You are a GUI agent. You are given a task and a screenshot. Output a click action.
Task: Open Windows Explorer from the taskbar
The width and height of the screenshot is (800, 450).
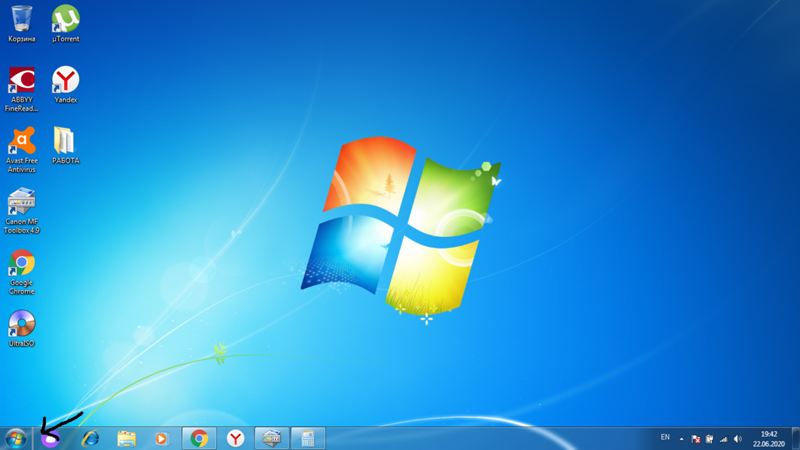(126, 438)
